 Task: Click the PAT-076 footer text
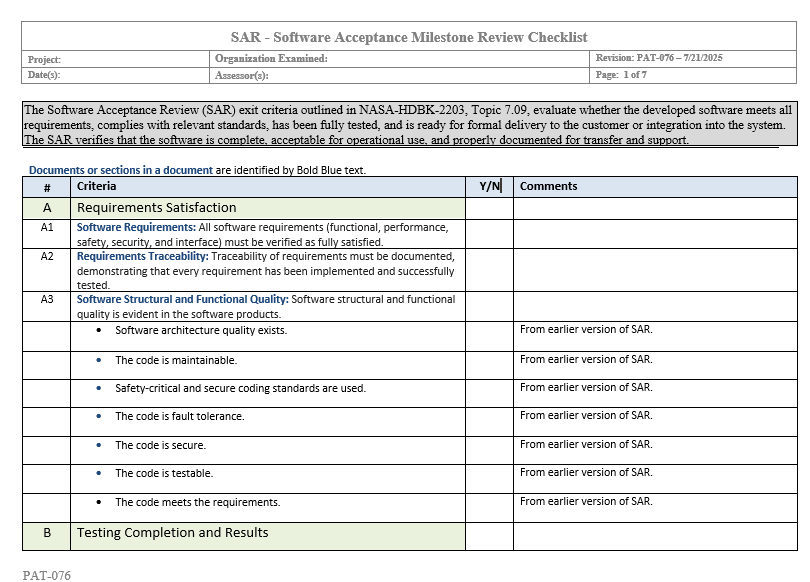[46, 575]
